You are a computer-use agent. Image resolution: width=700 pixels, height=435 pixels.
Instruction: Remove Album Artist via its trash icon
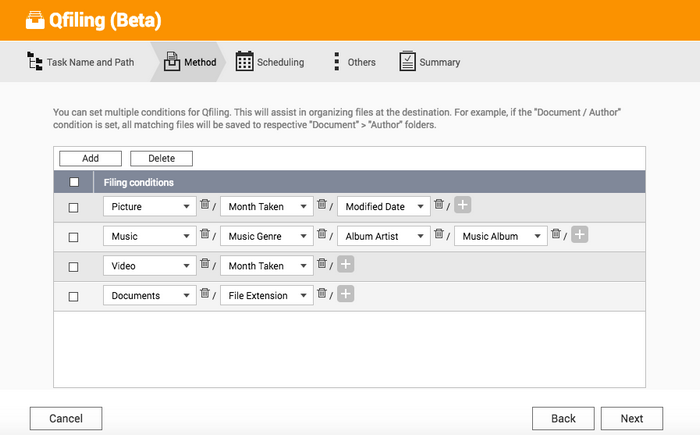[x=439, y=234]
